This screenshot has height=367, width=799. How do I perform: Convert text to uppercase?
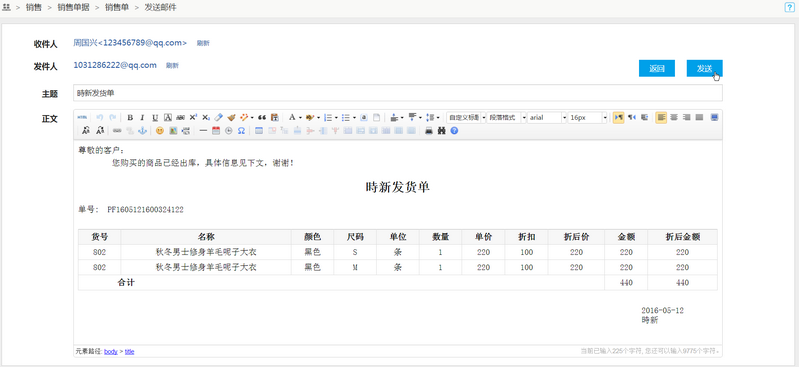coord(86,130)
